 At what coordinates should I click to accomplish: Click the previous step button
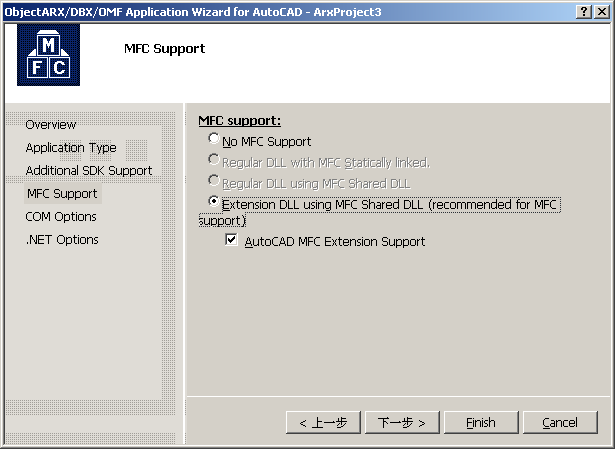pos(322,422)
